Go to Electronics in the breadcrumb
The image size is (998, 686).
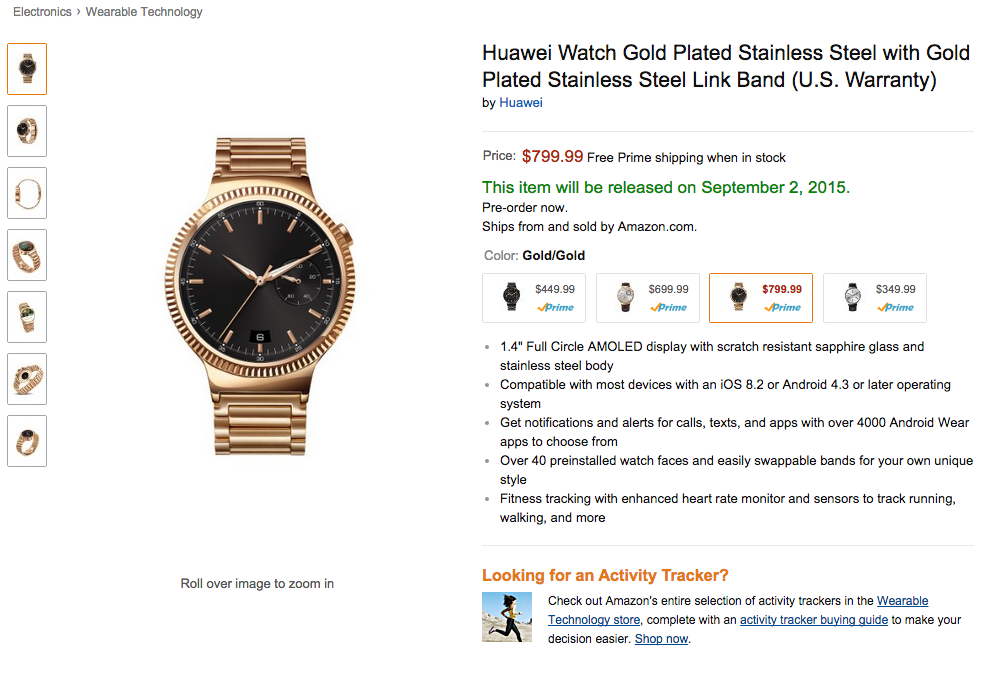(42, 12)
